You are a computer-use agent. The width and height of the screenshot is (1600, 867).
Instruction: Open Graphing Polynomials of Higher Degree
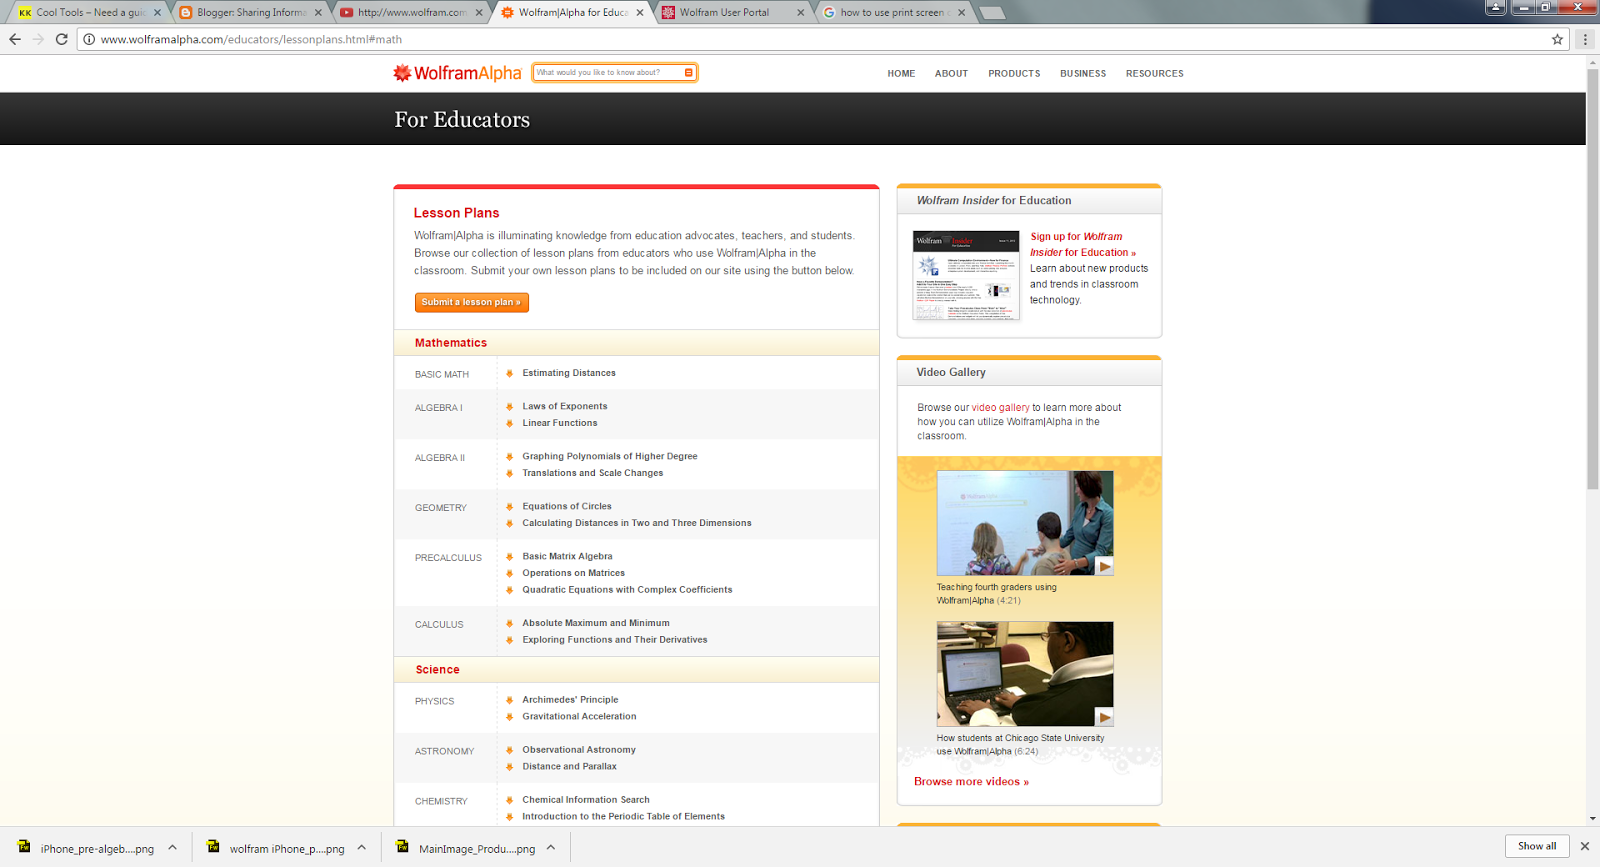click(610, 456)
